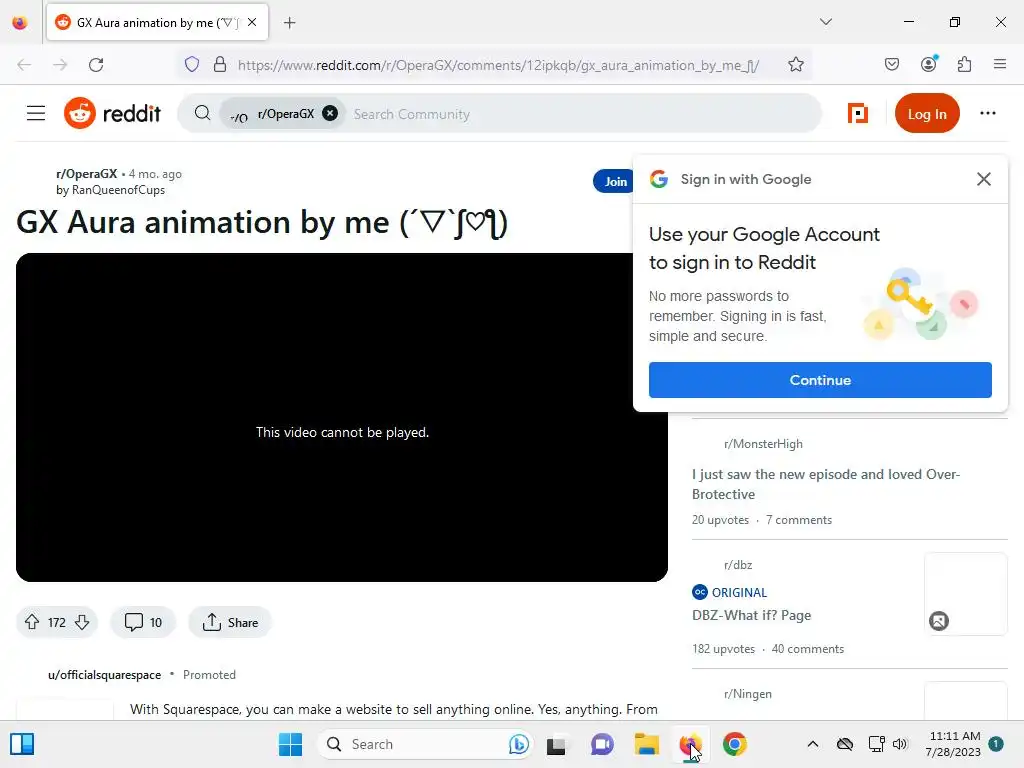Continue with Google sign in

(820, 380)
